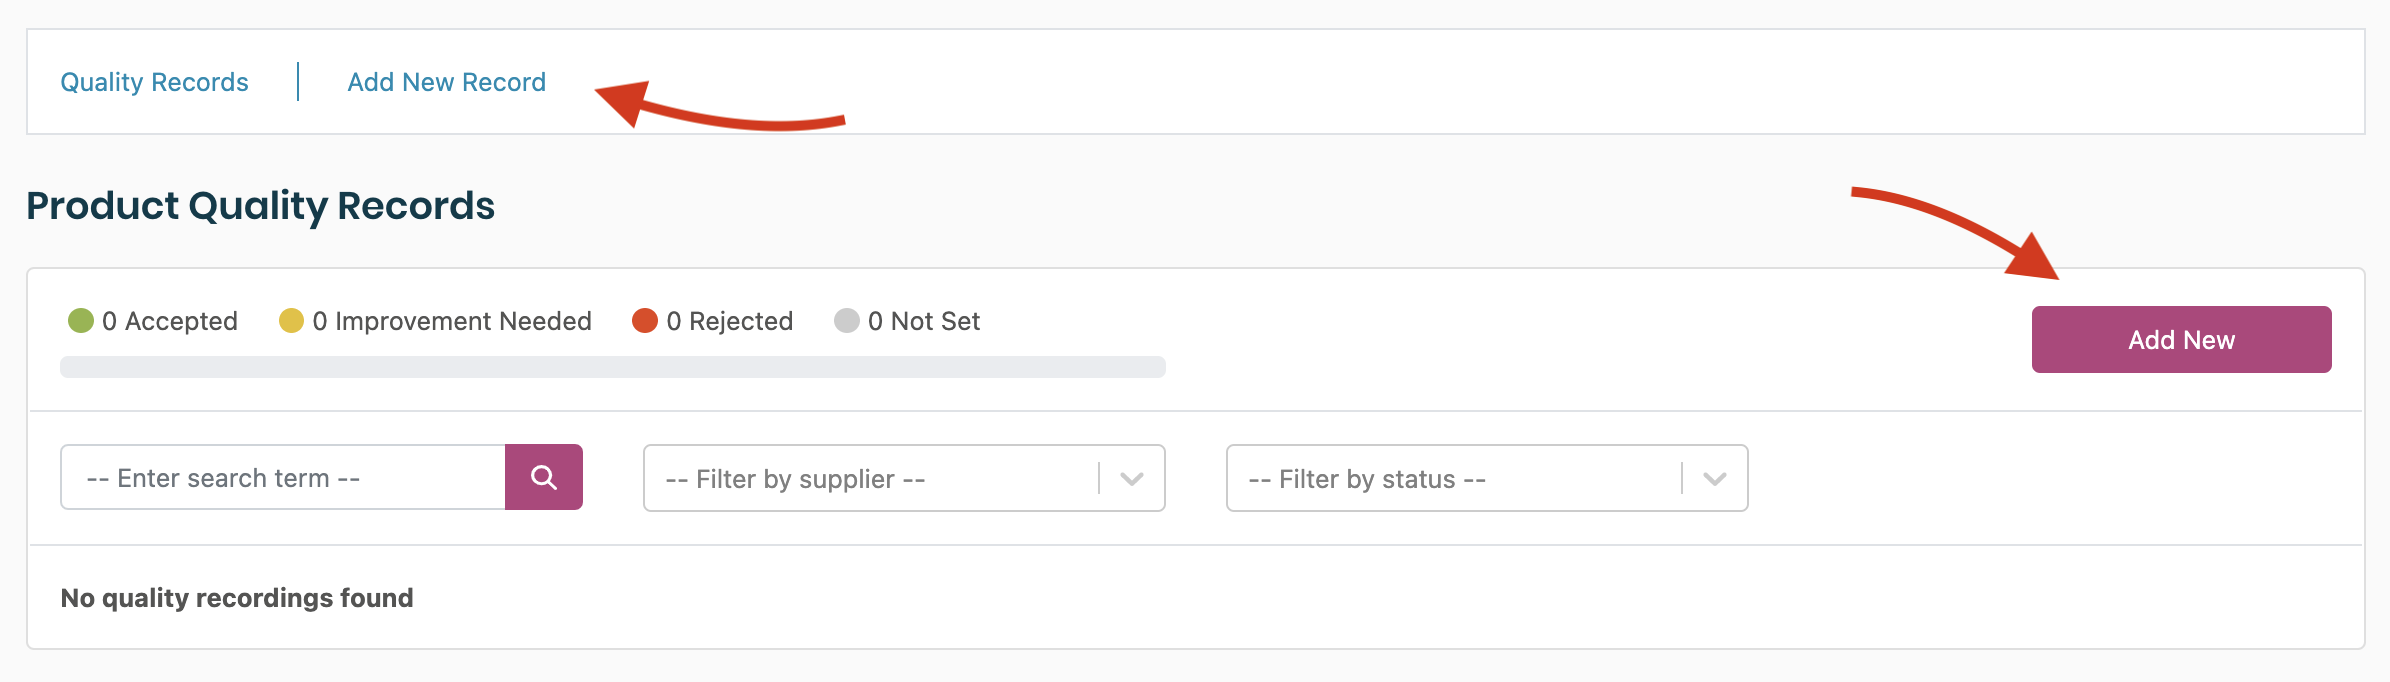Screen dimensions: 2390x682
Task: Click the magnifying glass search button
Action: coord(544,477)
